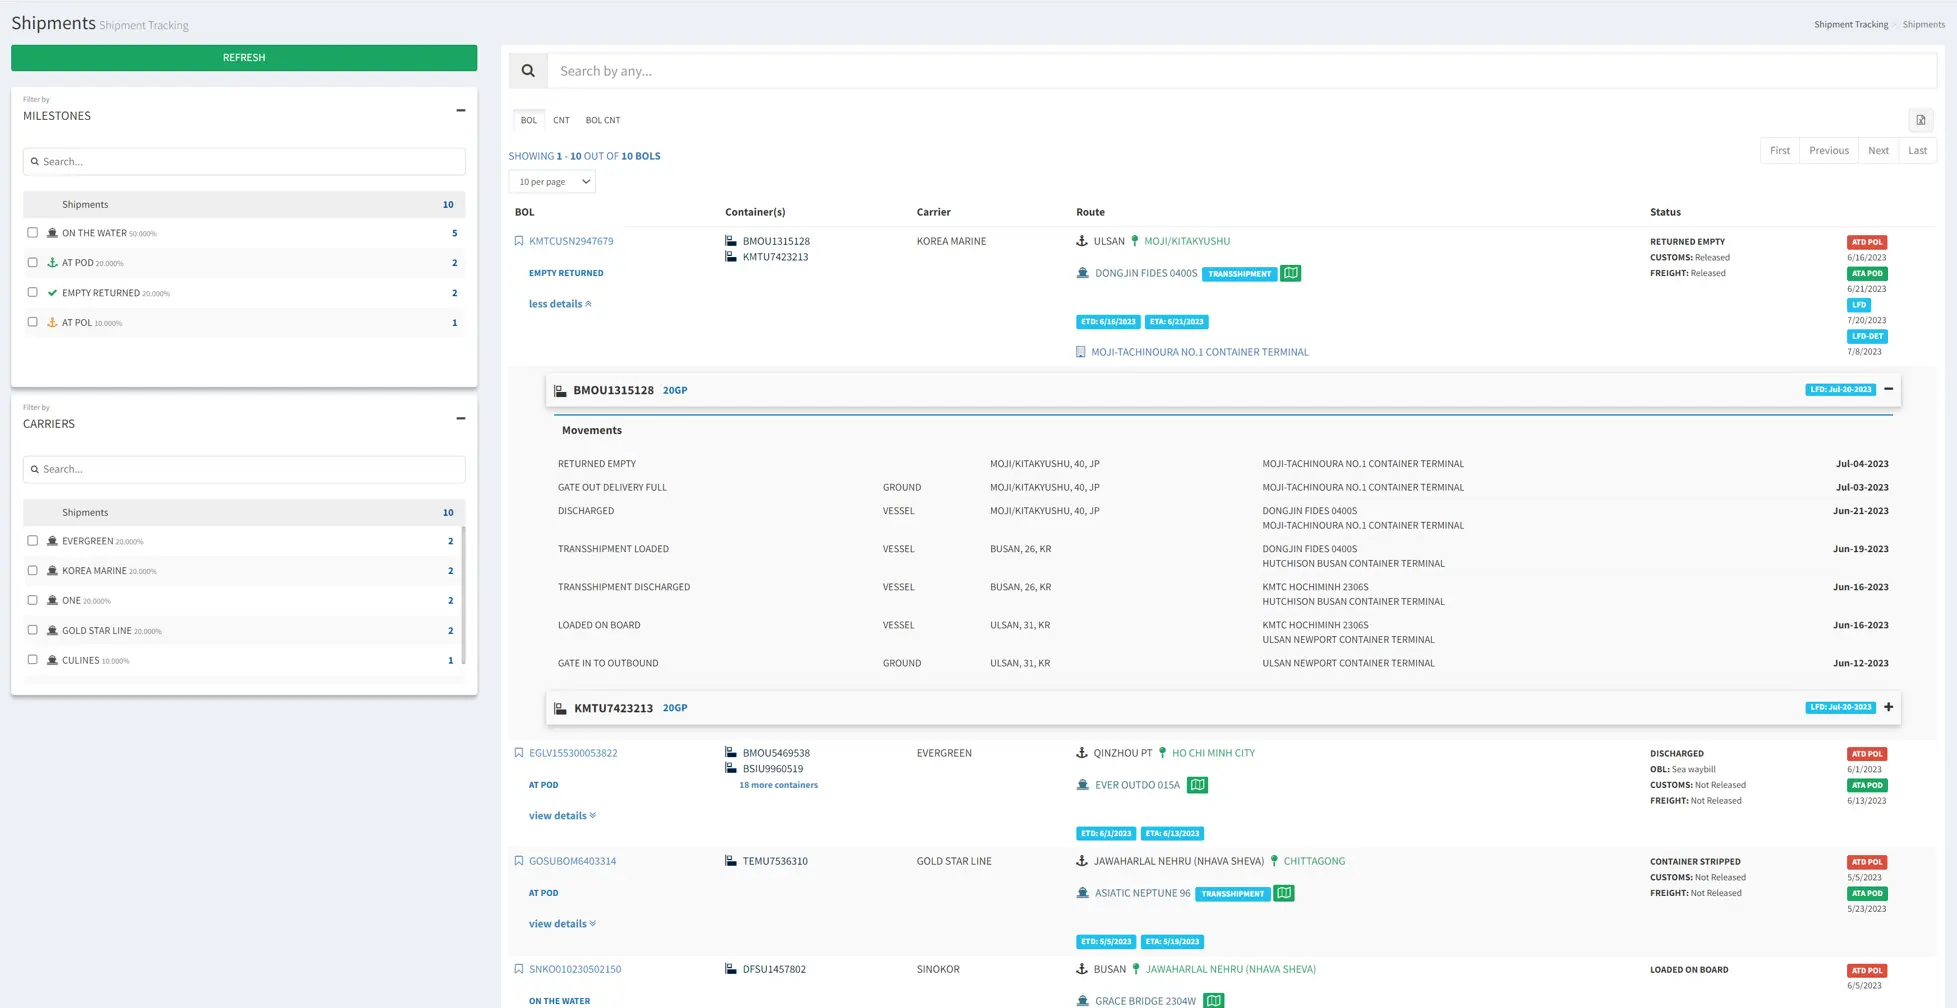The image size is (1957, 1008).
Task: Enable the EVERGREEN carrier filter checkbox
Action: click(32, 540)
